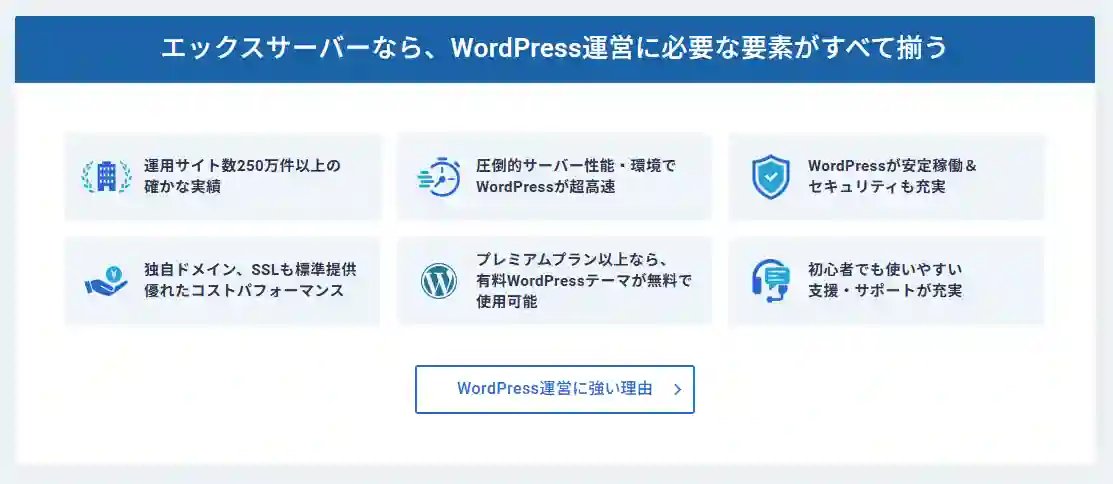The height and width of the screenshot is (484, 1113).
Task: Click the エックスサーバーなら header banner title
Action: (554, 49)
